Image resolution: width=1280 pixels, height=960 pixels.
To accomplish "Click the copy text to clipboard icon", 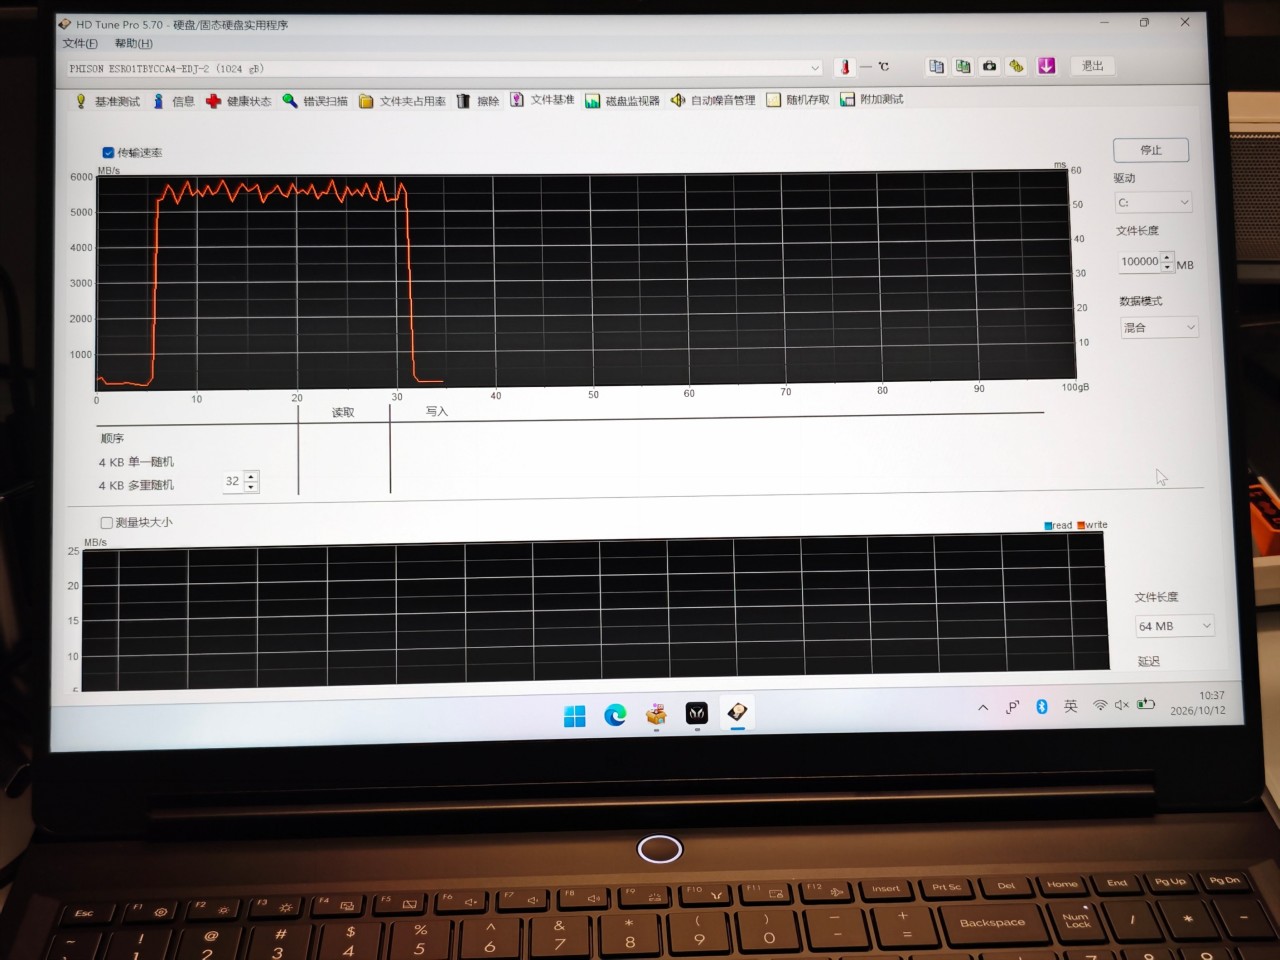I will [x=936, y=66].
